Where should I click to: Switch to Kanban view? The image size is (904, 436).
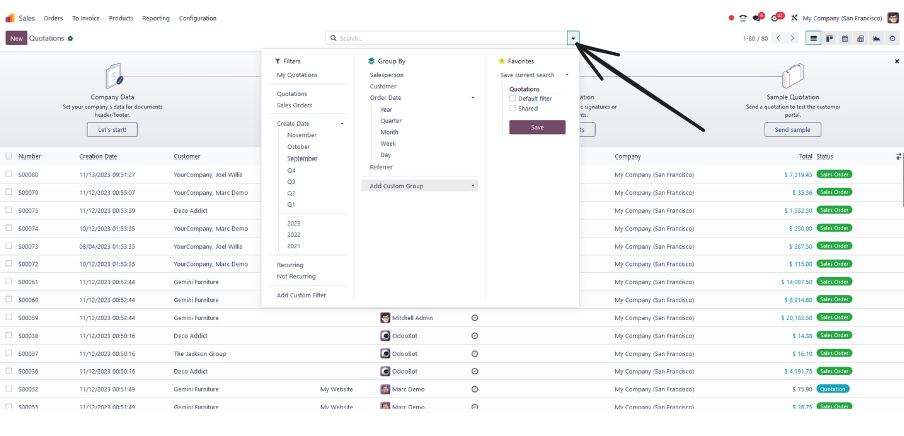(x=829, y=39)
